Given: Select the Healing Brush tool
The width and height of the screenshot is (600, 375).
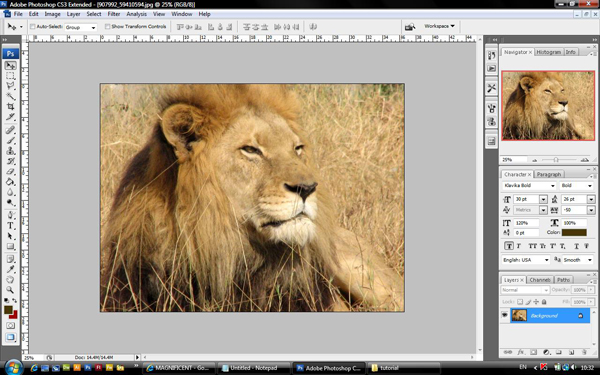Looking at the screenshot, I should (10, 130).
